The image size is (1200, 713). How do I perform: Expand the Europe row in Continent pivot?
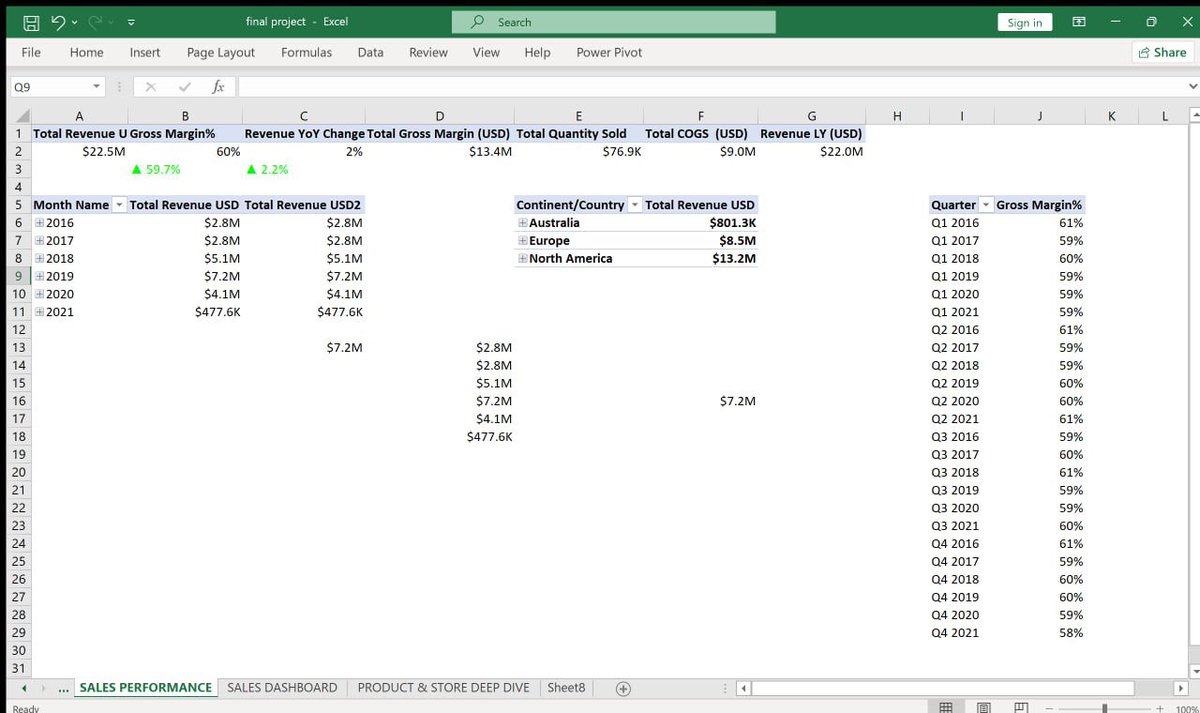tap(521, 240)
